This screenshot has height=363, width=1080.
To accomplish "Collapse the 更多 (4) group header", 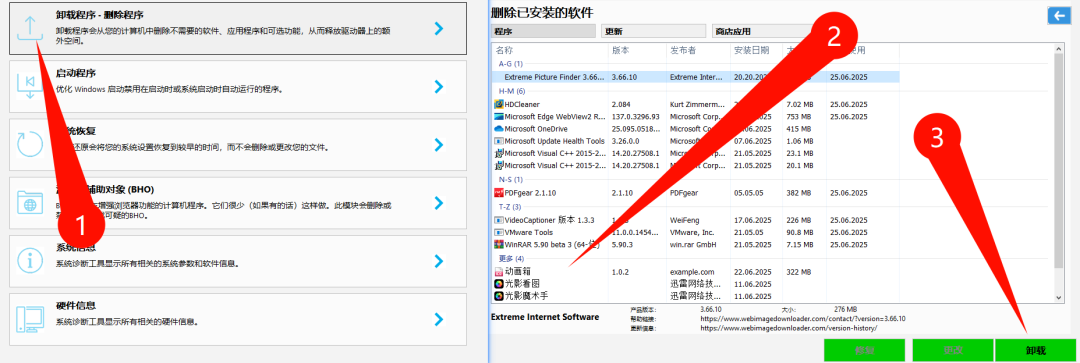I will point(511,259).
